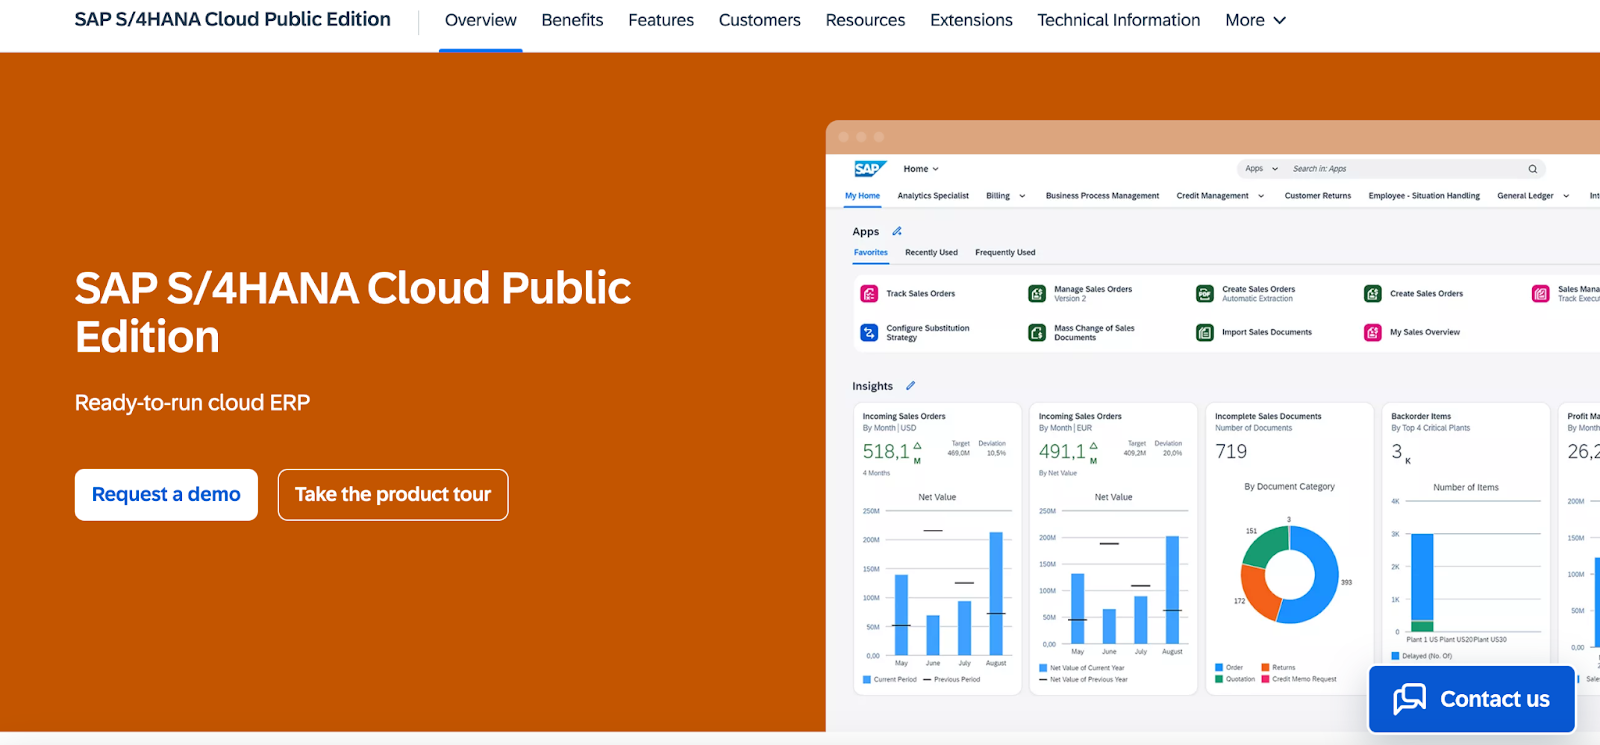Click the Track Sales Orders icon
1600x745 pixels.
pos(869,294)
